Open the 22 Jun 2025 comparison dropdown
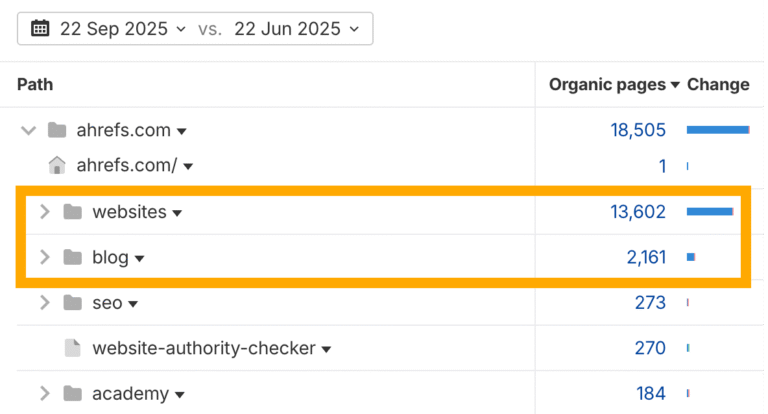 click(x=294, y=29)
